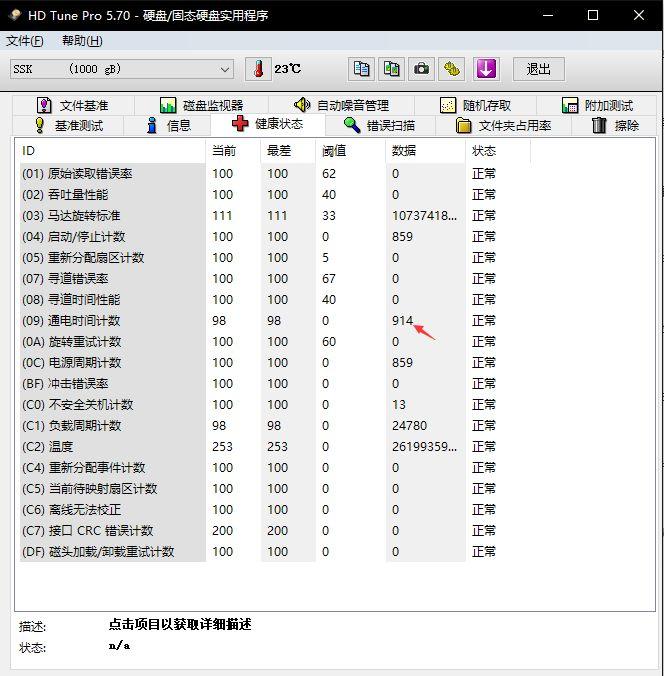
Task: Select the (07) 寻道错误率 row
Action: [x=275, y=279]
